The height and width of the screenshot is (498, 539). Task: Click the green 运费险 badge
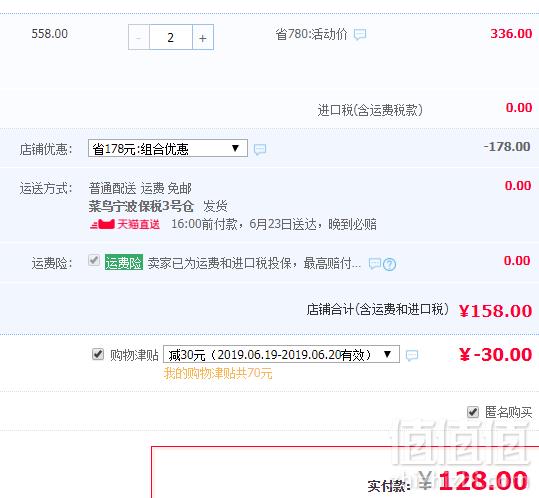[124, 263]
